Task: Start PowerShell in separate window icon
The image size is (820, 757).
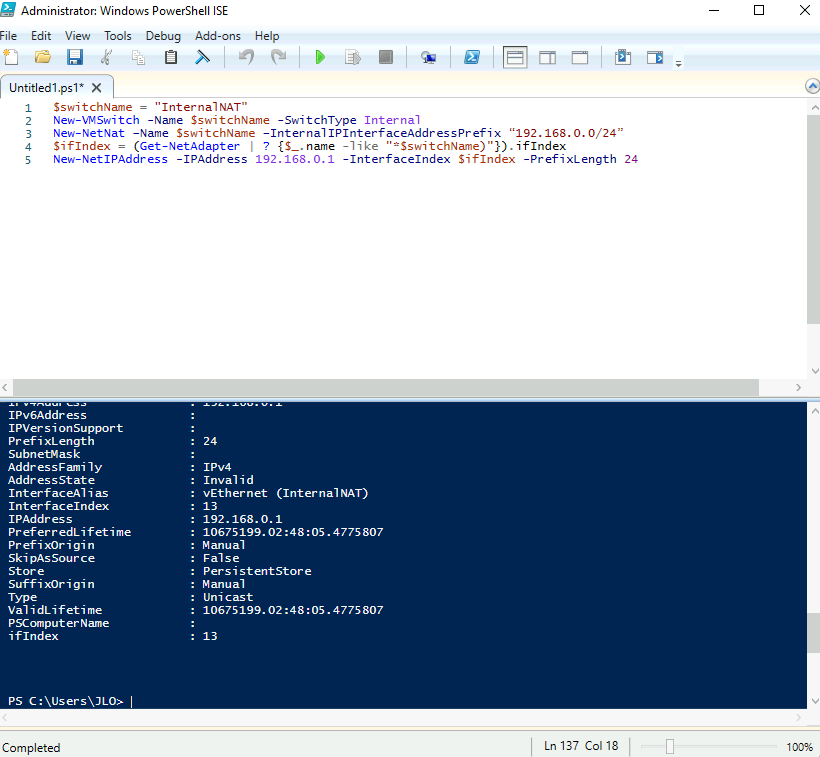Action: point(472,57)
